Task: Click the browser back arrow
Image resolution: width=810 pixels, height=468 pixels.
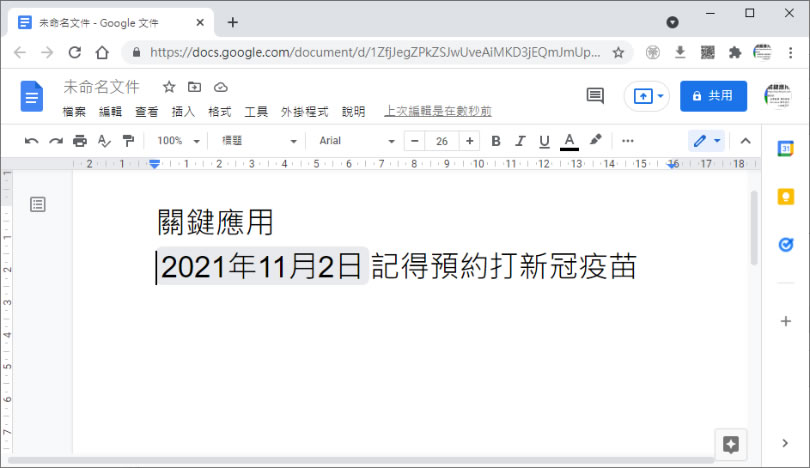Action: coord(20,52)
